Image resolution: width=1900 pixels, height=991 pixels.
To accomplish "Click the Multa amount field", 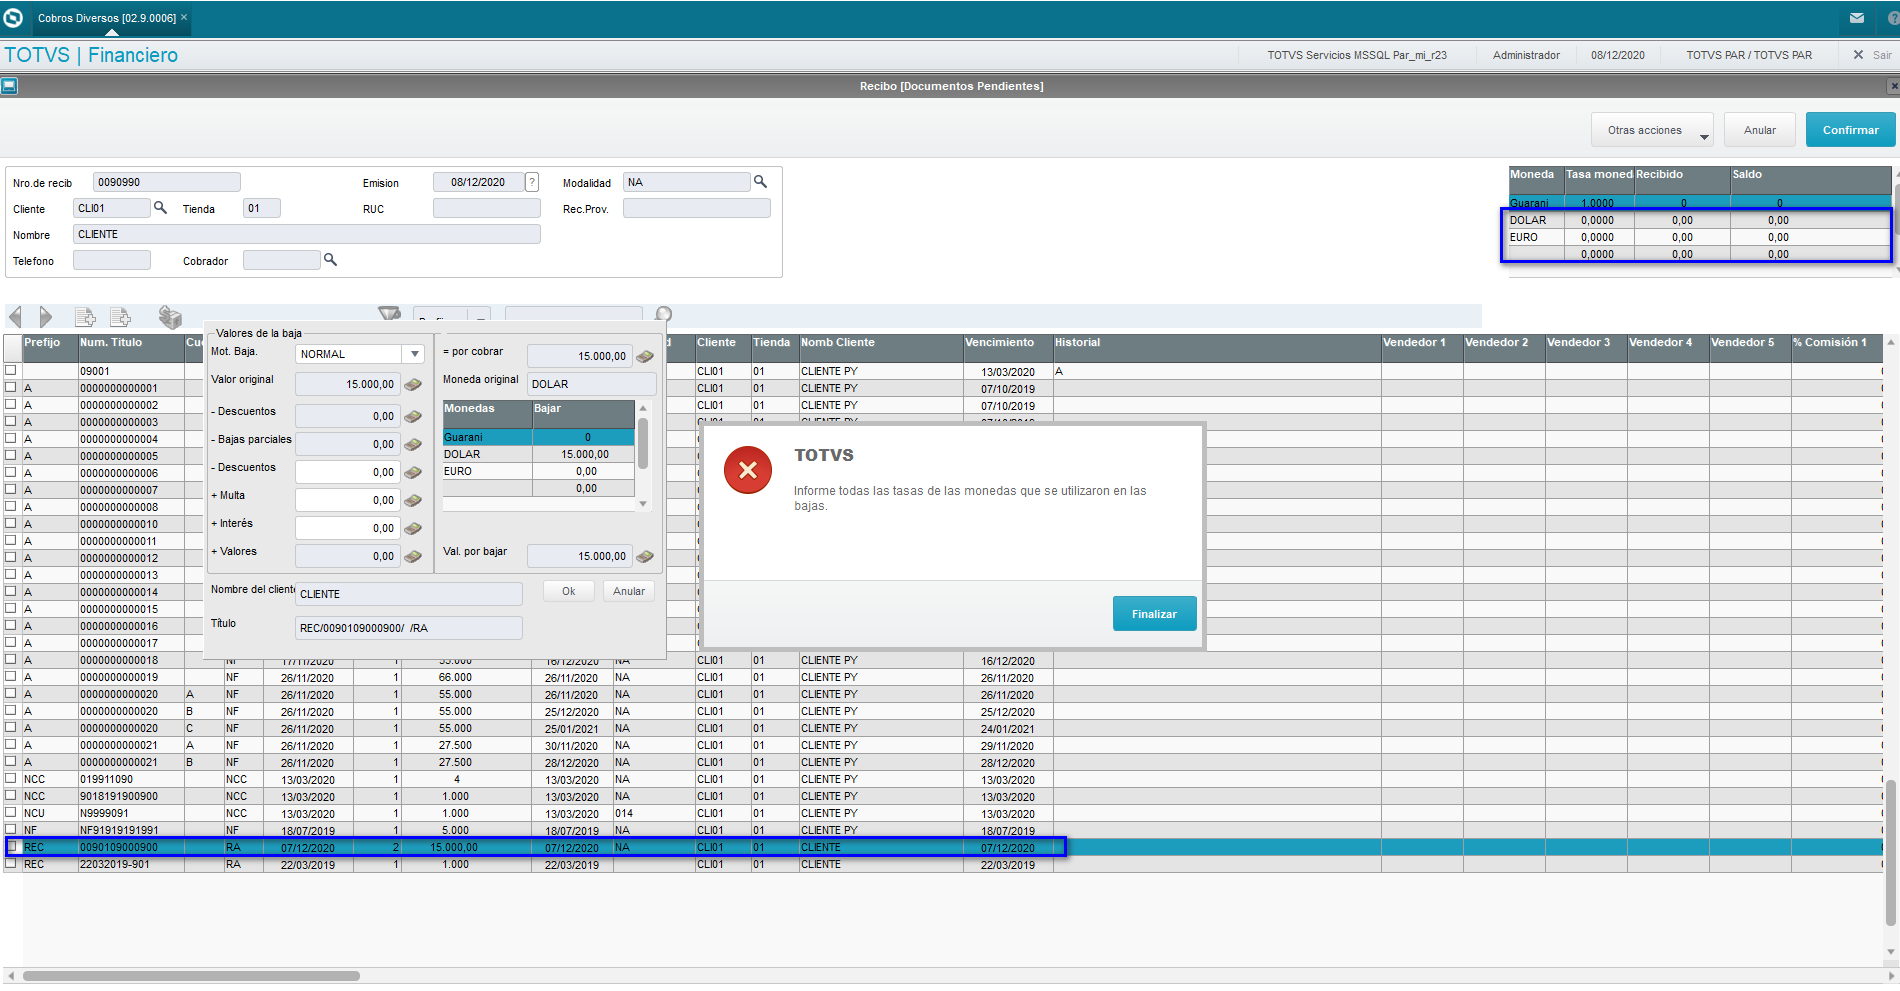I will click(x=347, y=500).
